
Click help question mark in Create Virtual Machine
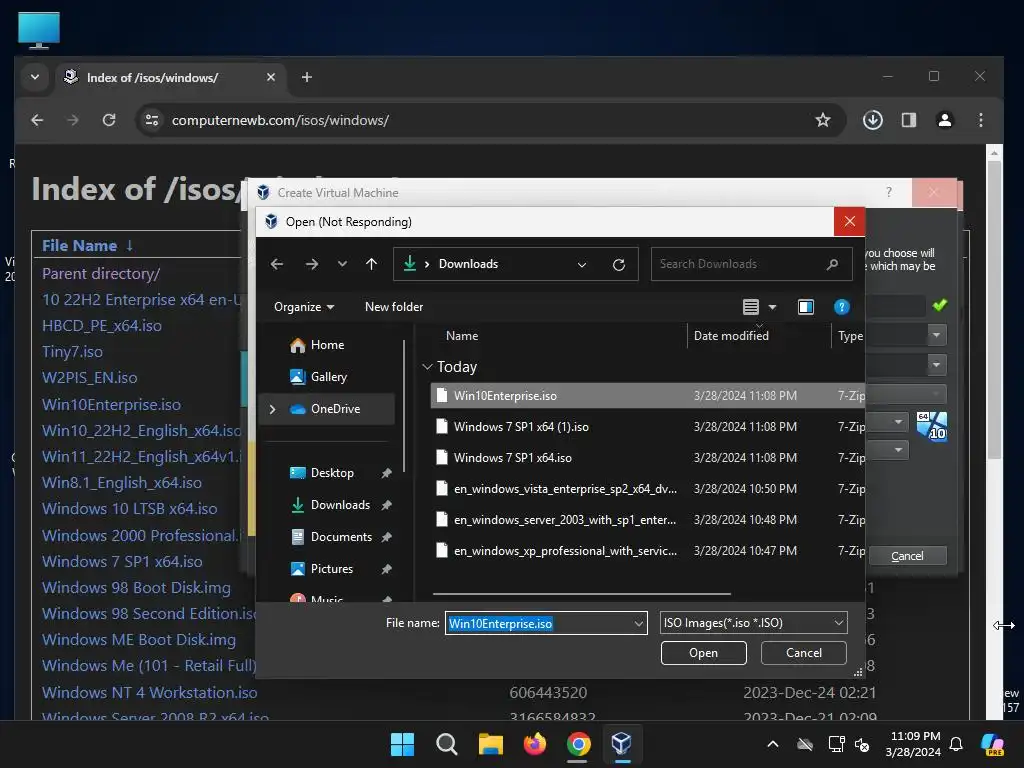[x=889, y=192]
